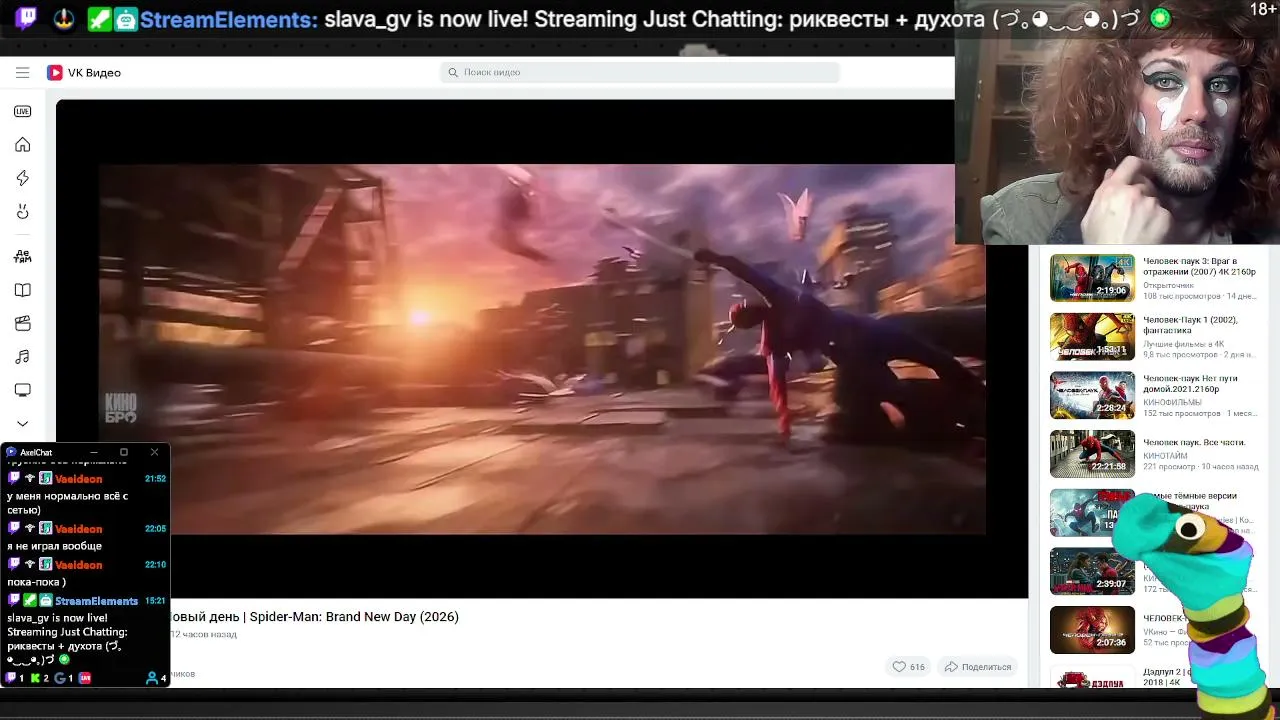Click title 'Человек паук. Все части.'
The height and width of the screenshot is (720, 1280).
tap(1194, 443)
